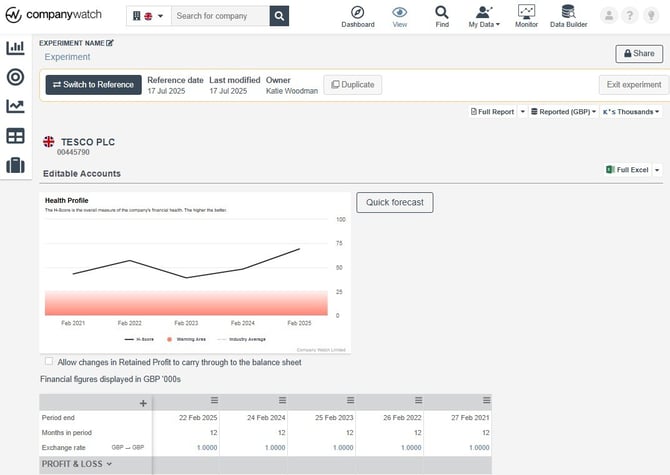
Task: Open the country flag selector dropdown
Action: click(x=148, y=16)
